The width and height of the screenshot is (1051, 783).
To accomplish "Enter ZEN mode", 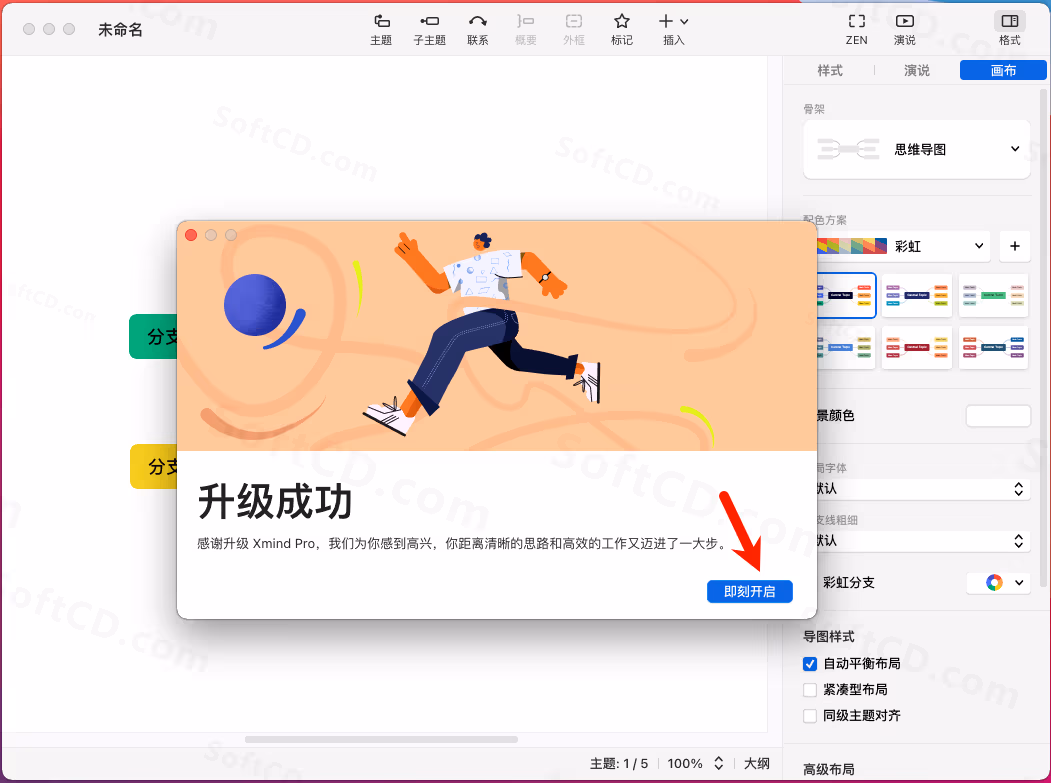I will [857, 29].
